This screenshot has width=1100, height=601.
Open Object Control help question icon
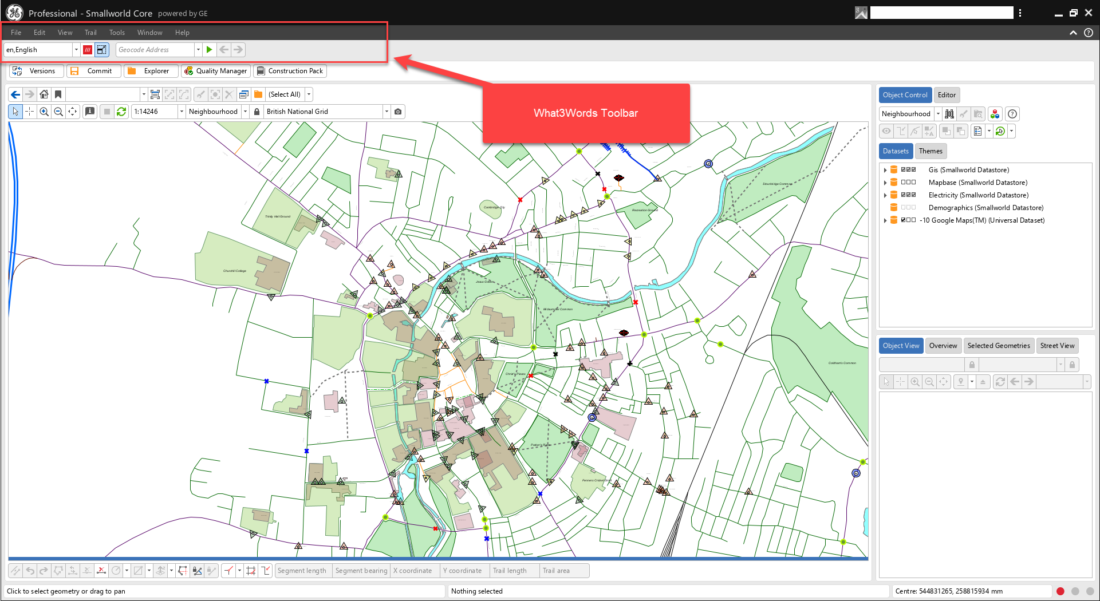(1012, 114)
